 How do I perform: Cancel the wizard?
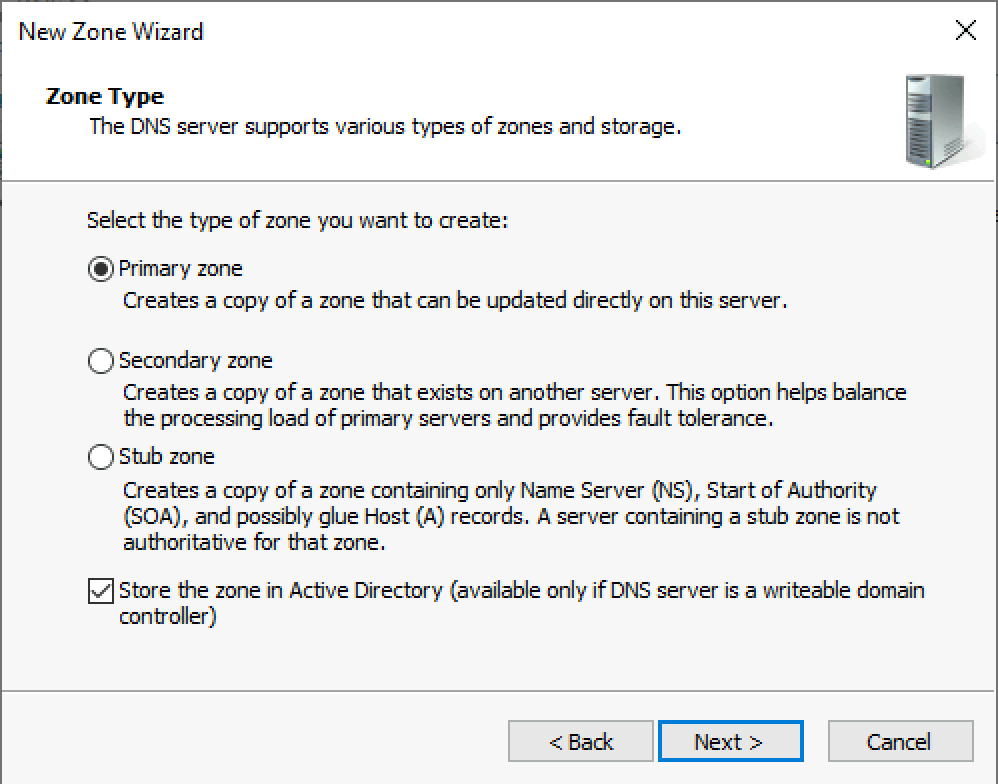(x=900, y=742)
